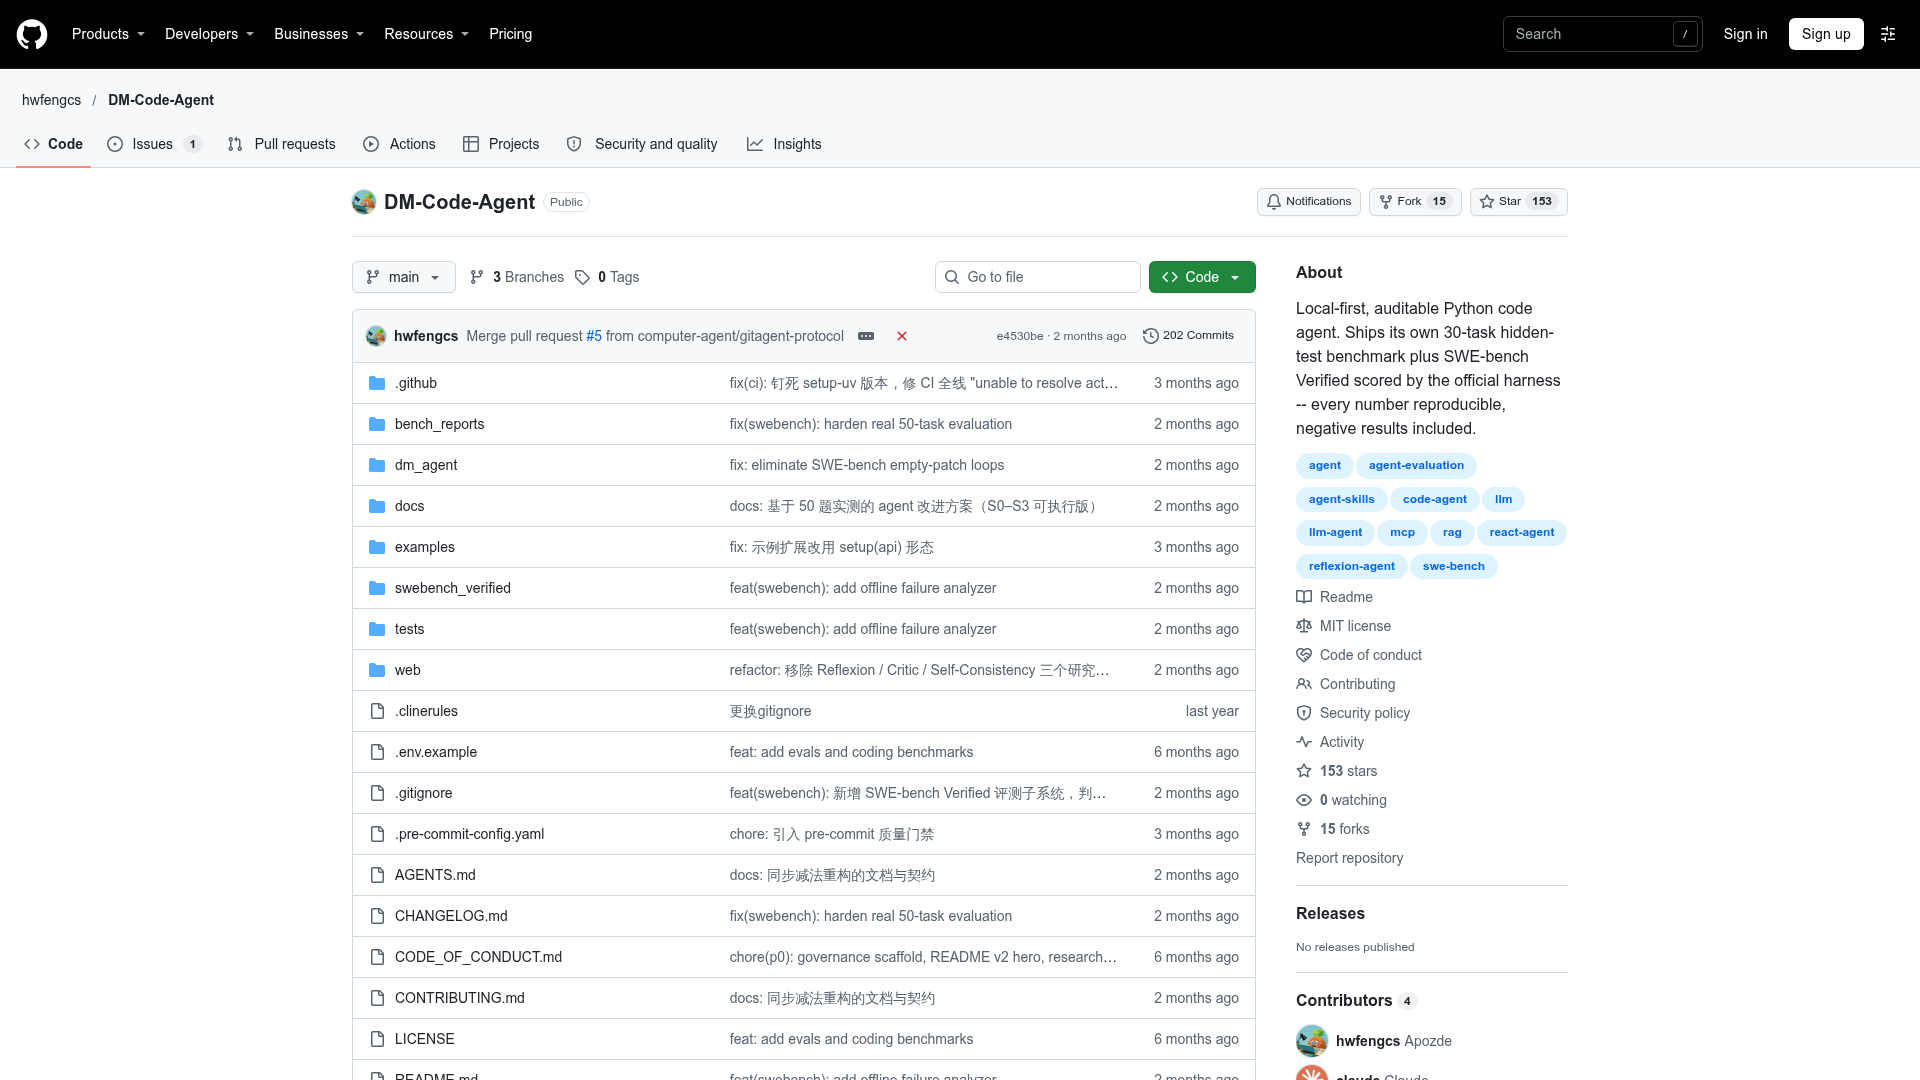Screen dimensions: 1920x1080
Task: Click the hwfengcs avatar beside repository title
Action: point(364,202)
